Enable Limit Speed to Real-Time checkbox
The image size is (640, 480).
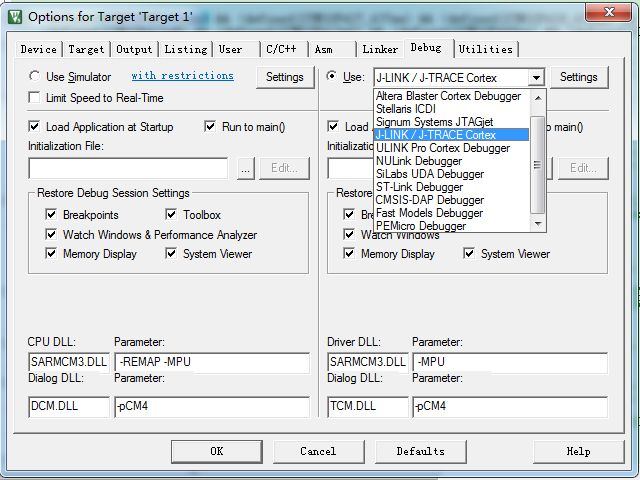(34, 98)
